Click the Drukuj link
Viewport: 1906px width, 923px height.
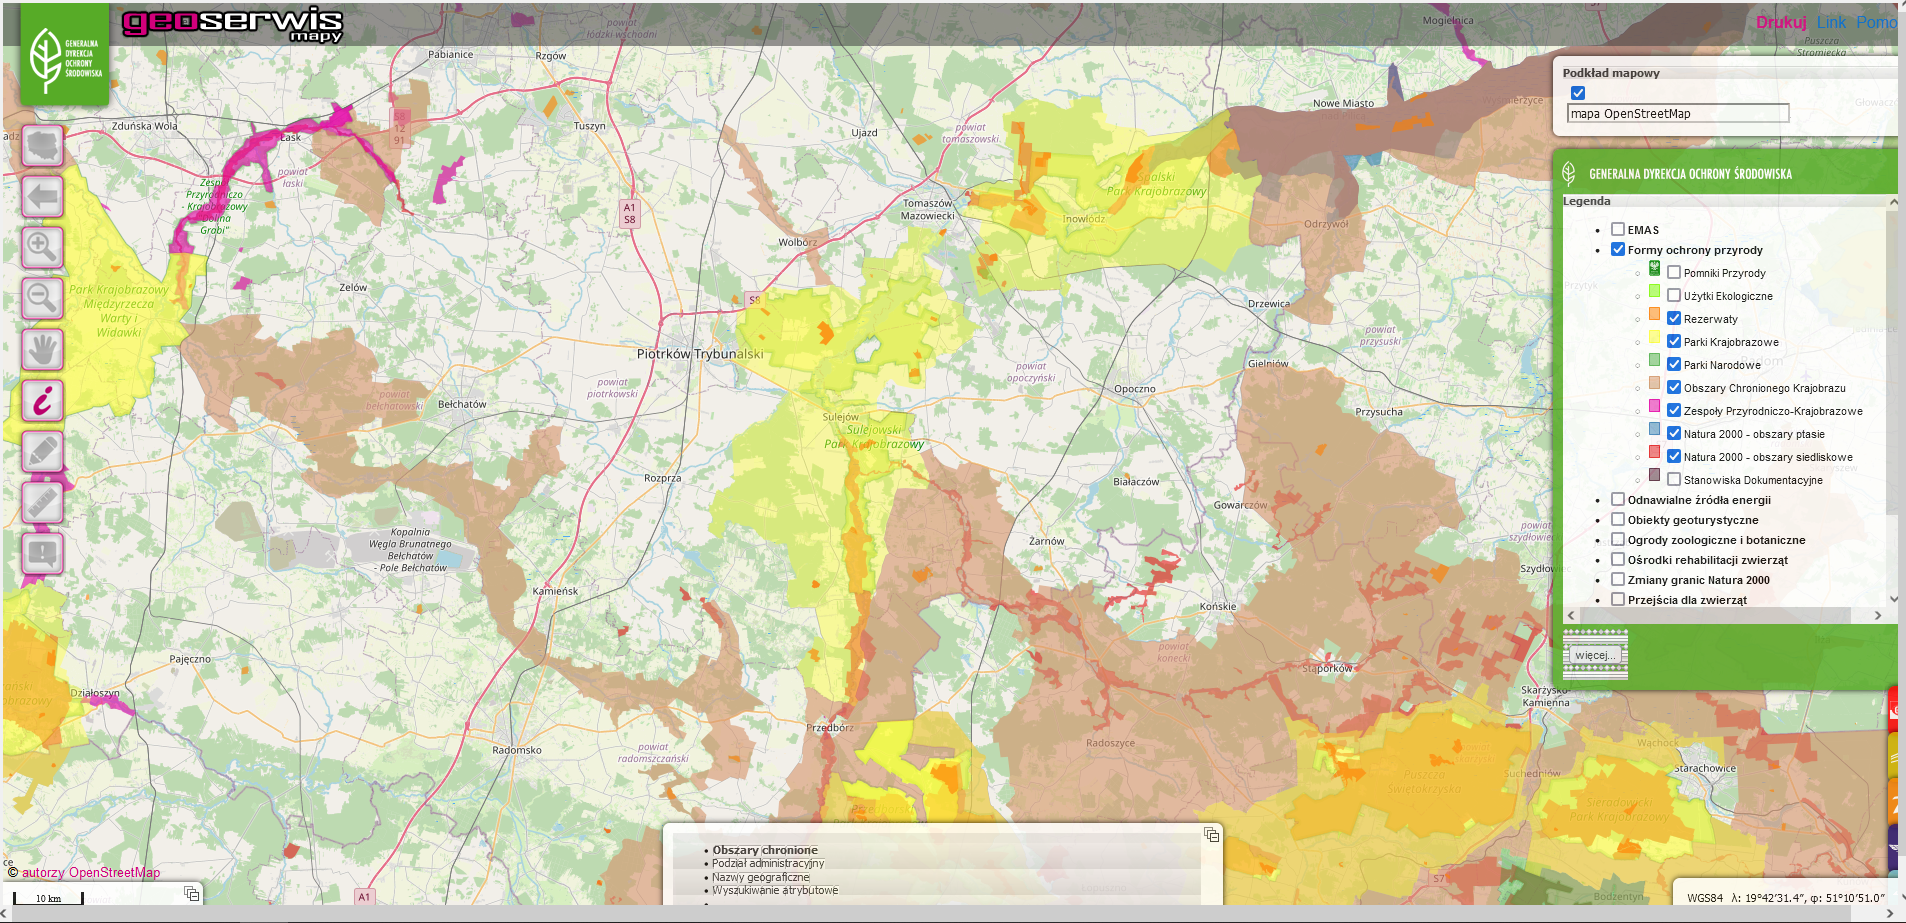[x=1780, y=22]
